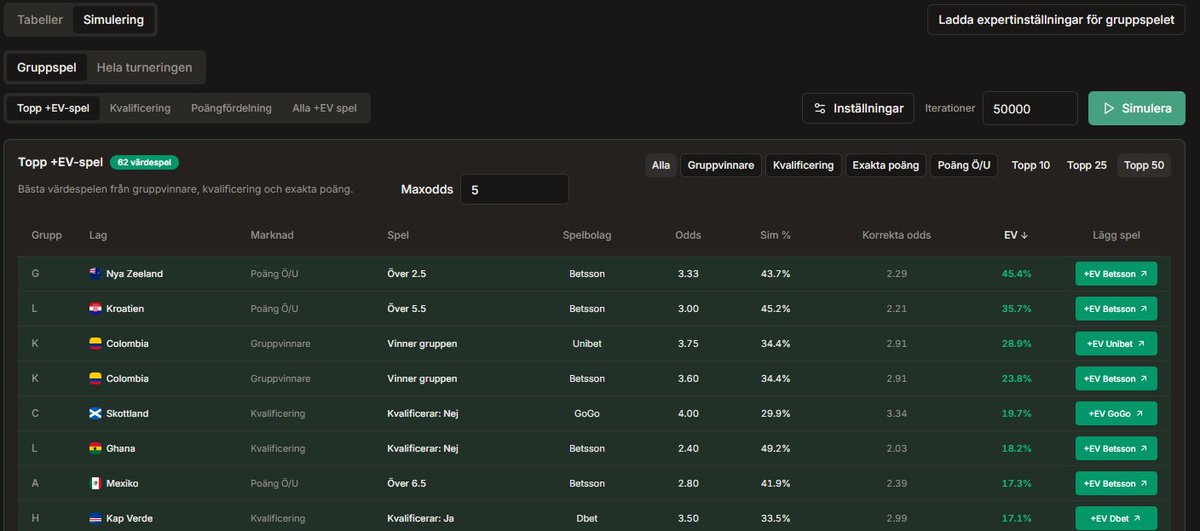Click the sliders icon in Inställningar
This screenshot has height=531, width=1200.
(x=820, y=108)
